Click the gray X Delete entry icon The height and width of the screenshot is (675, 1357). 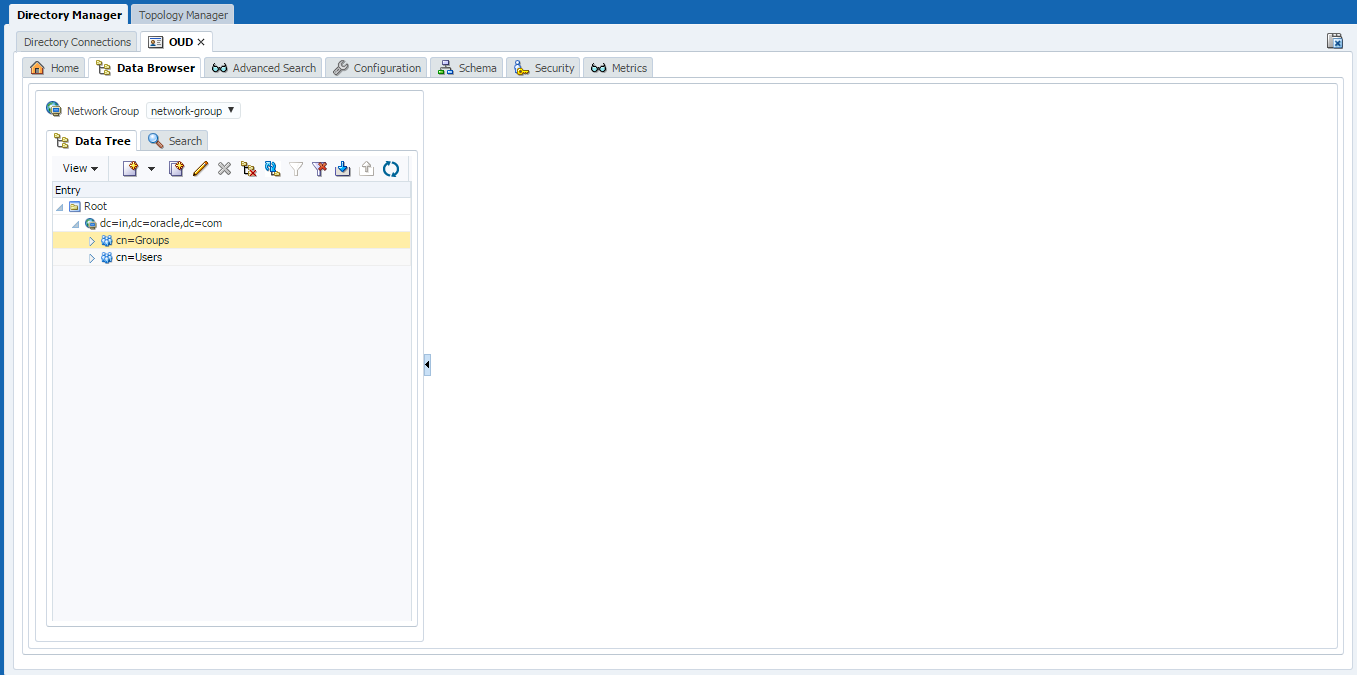[224, 169]
